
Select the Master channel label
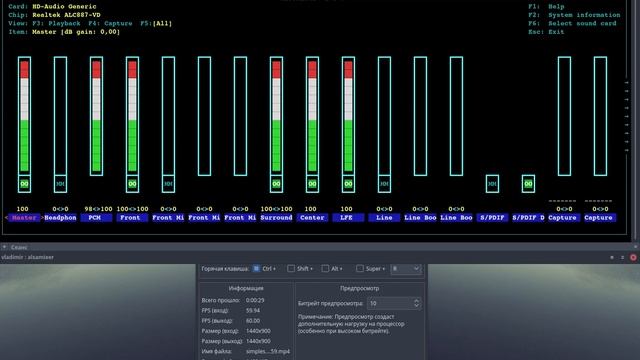[x=24, y=218]
